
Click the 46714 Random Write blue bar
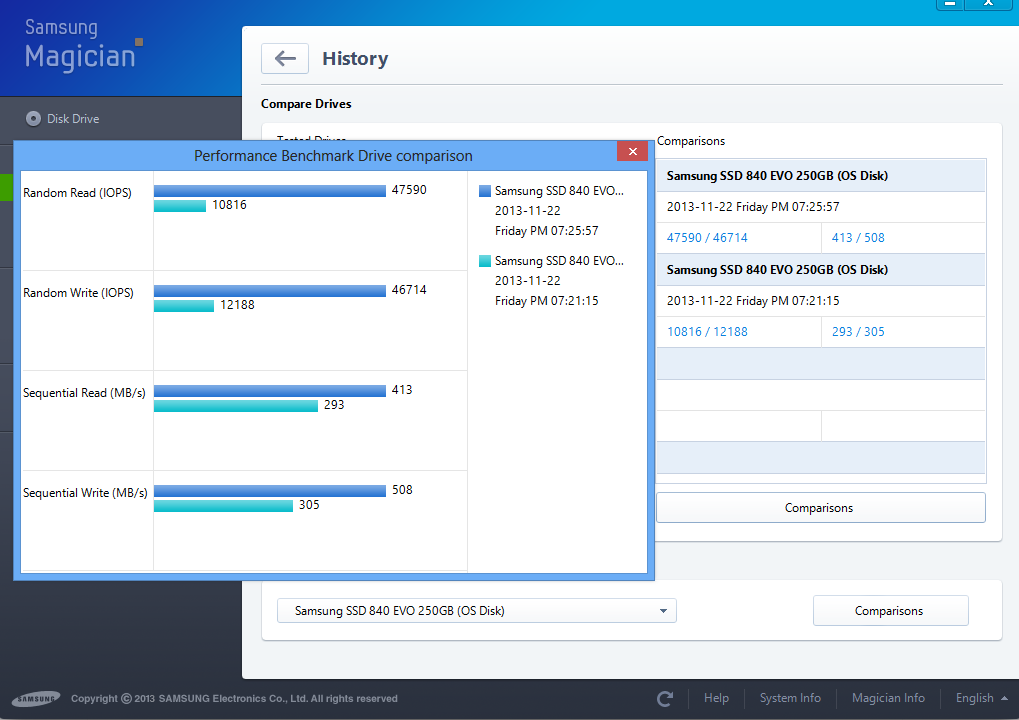coord(270,290)
